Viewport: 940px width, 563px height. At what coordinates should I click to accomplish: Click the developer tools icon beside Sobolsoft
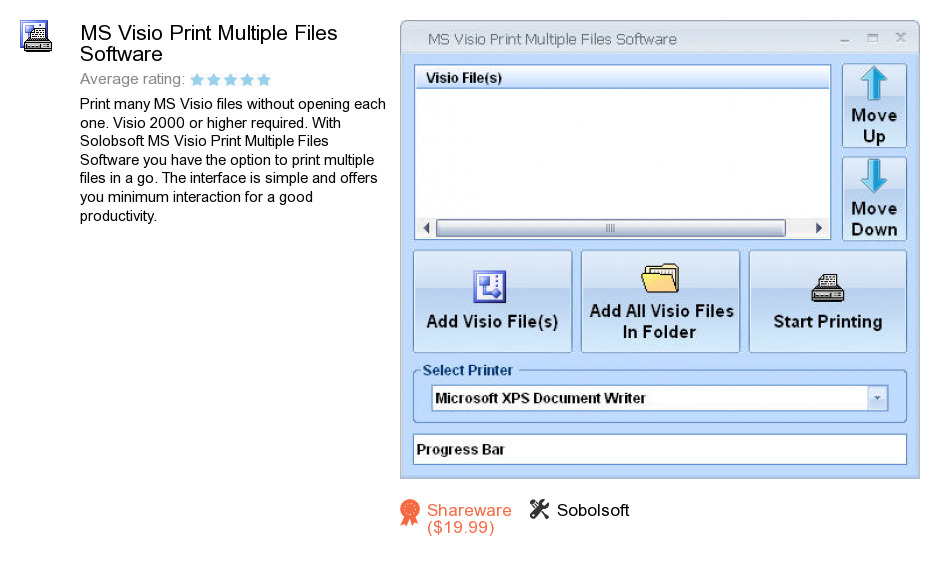(x=539, y=510)
